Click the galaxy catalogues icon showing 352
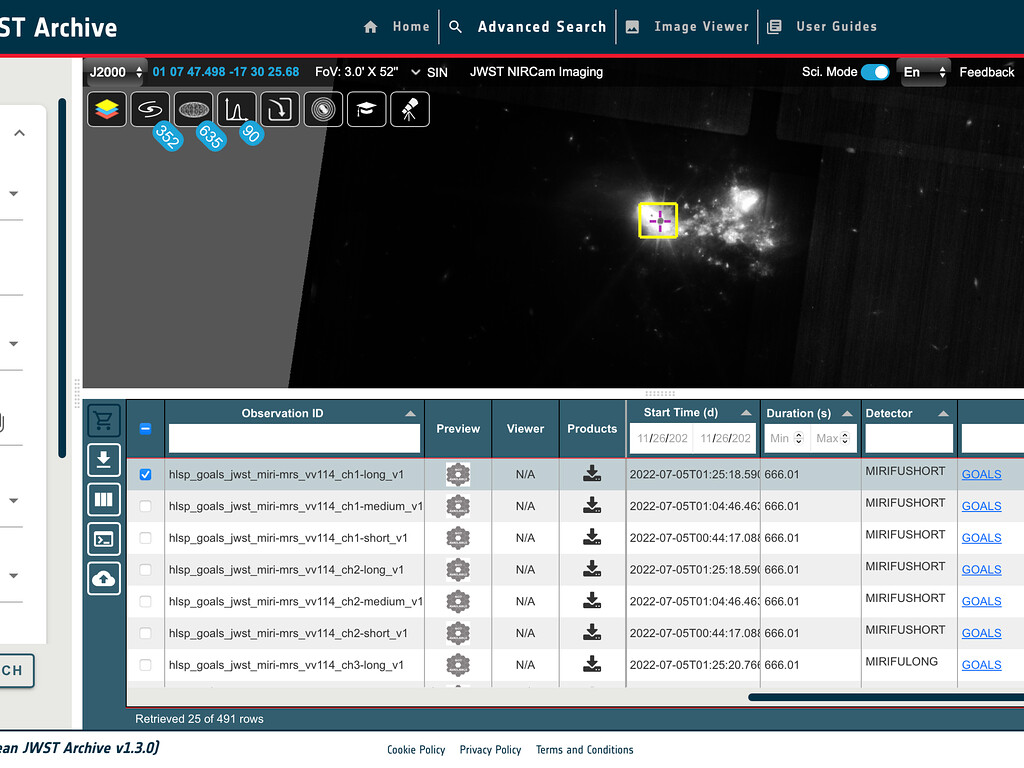Viewport: 1024px width, 768px height. 150,109
